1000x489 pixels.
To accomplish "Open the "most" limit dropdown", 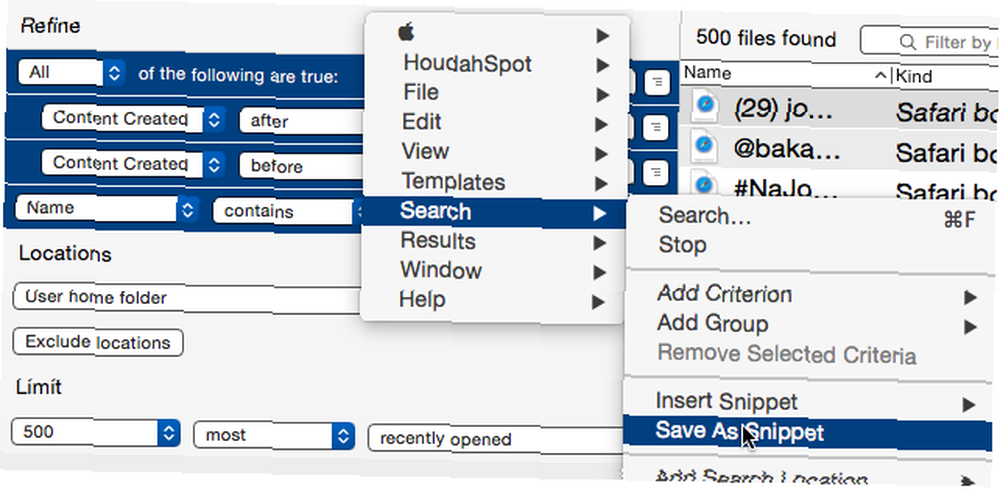I will coord(274,435).
